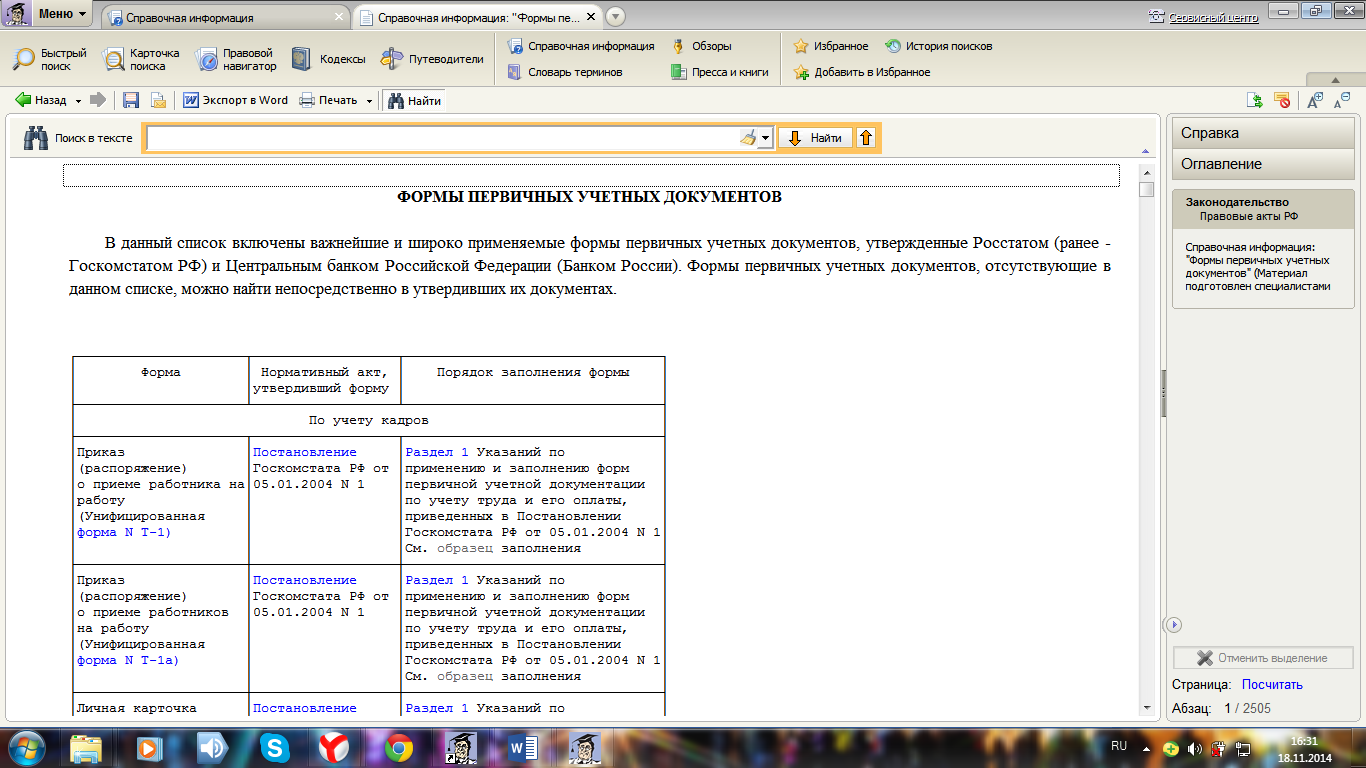Click the save floppy disk icon
This screenshot has height=768, width=1366.
click(x=130, y=100)
